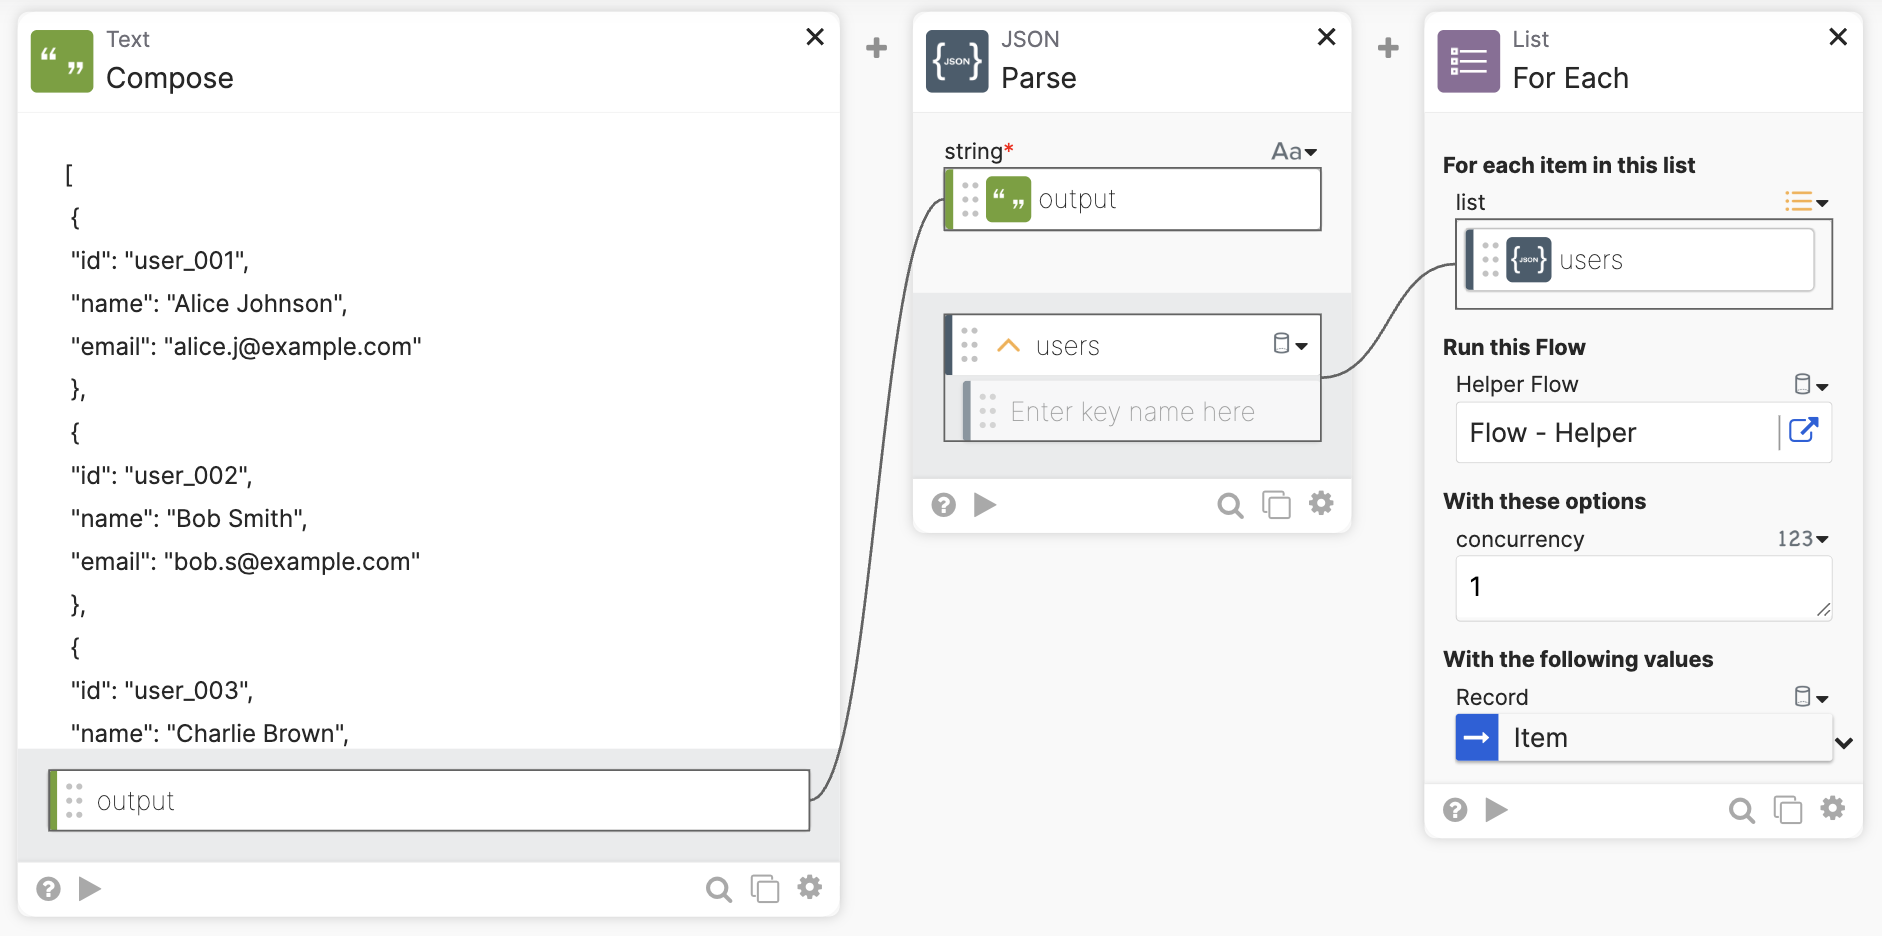Open string field type dropdown Aa
The width and height of the screenshot is (1882, 936).
coord(1294,152)
